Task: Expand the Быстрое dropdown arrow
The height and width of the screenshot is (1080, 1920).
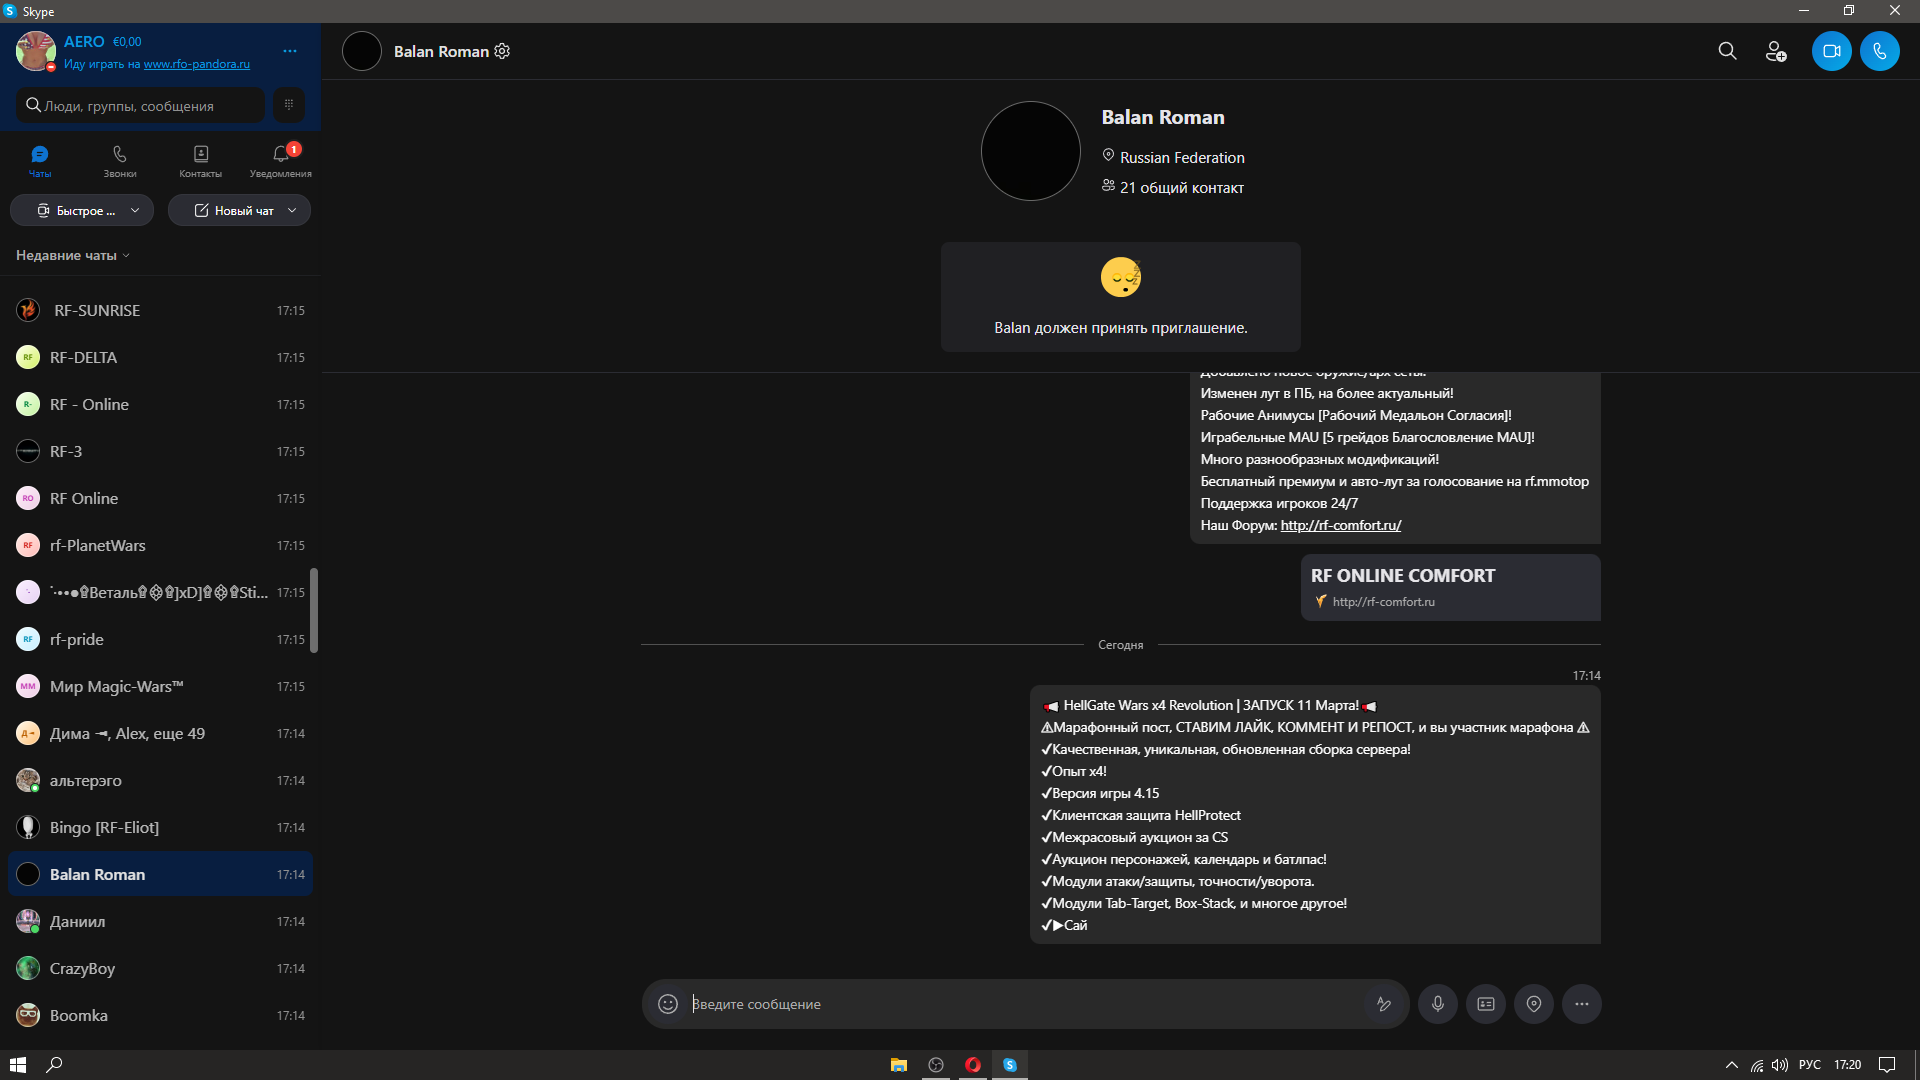Action: click(135, 211)
